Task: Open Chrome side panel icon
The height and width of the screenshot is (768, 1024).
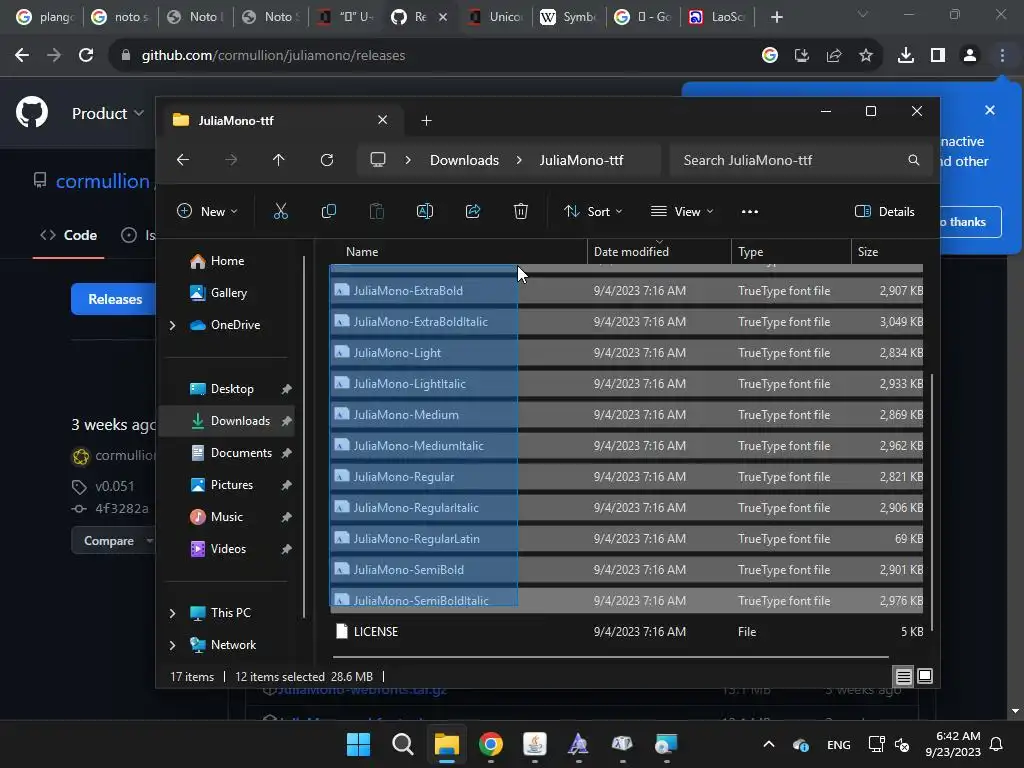Action: (x=938, y=56)
